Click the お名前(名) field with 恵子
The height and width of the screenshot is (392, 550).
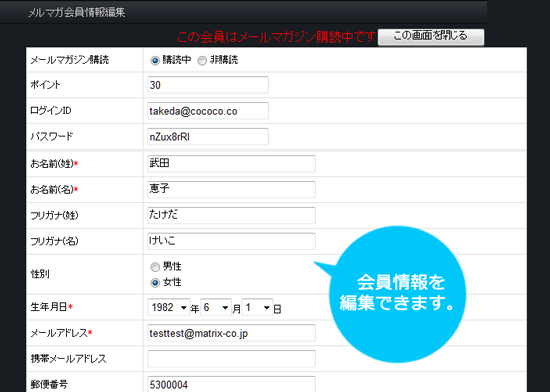(x=232, y=189)
